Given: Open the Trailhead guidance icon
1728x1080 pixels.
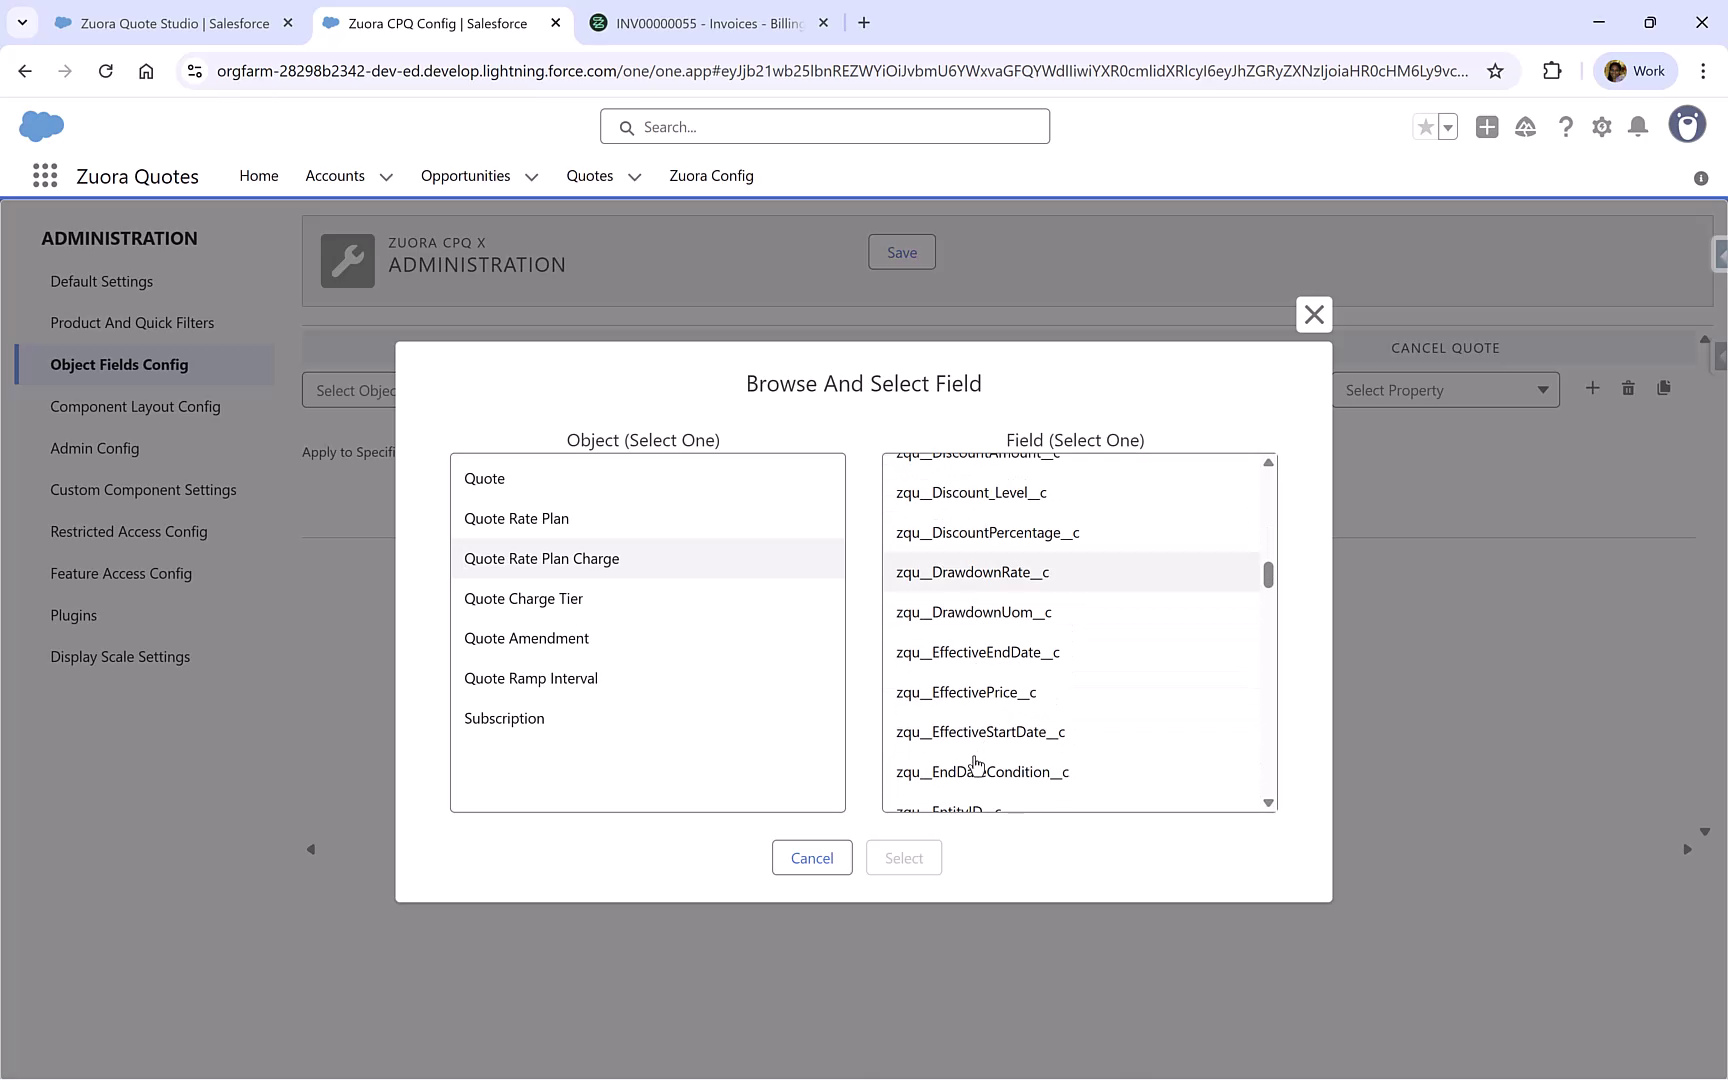Looking at the screenshot, I should point(1526,127).
